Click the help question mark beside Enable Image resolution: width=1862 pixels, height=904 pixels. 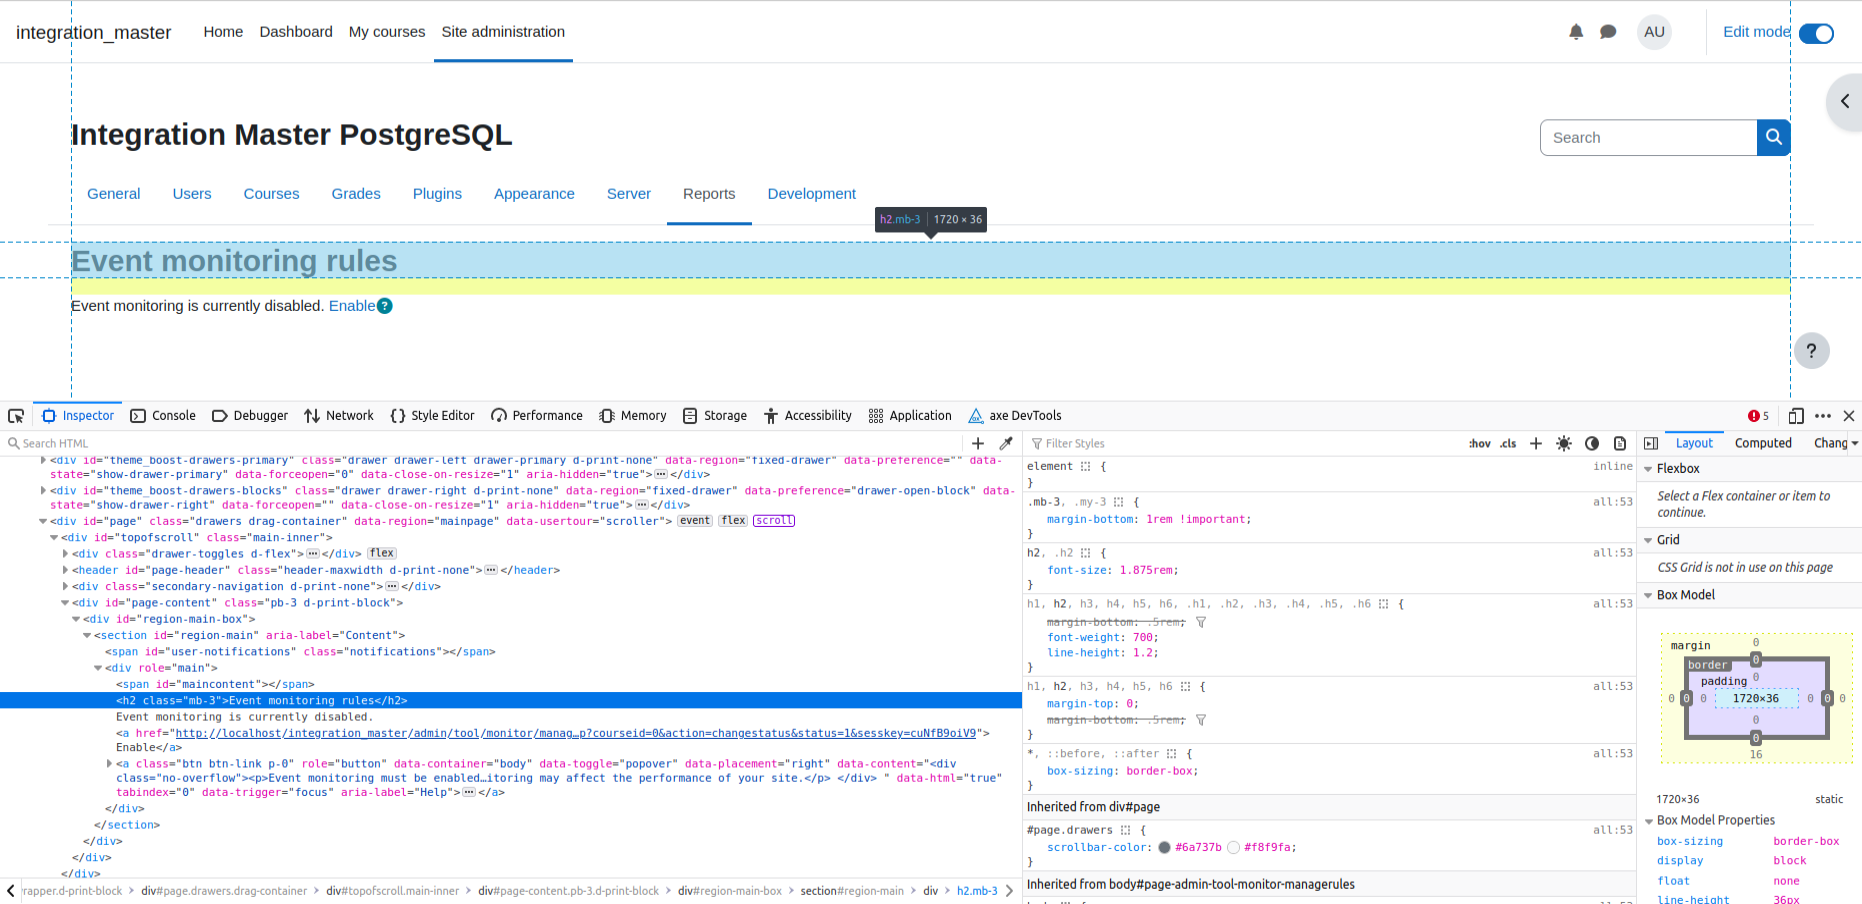385,306
